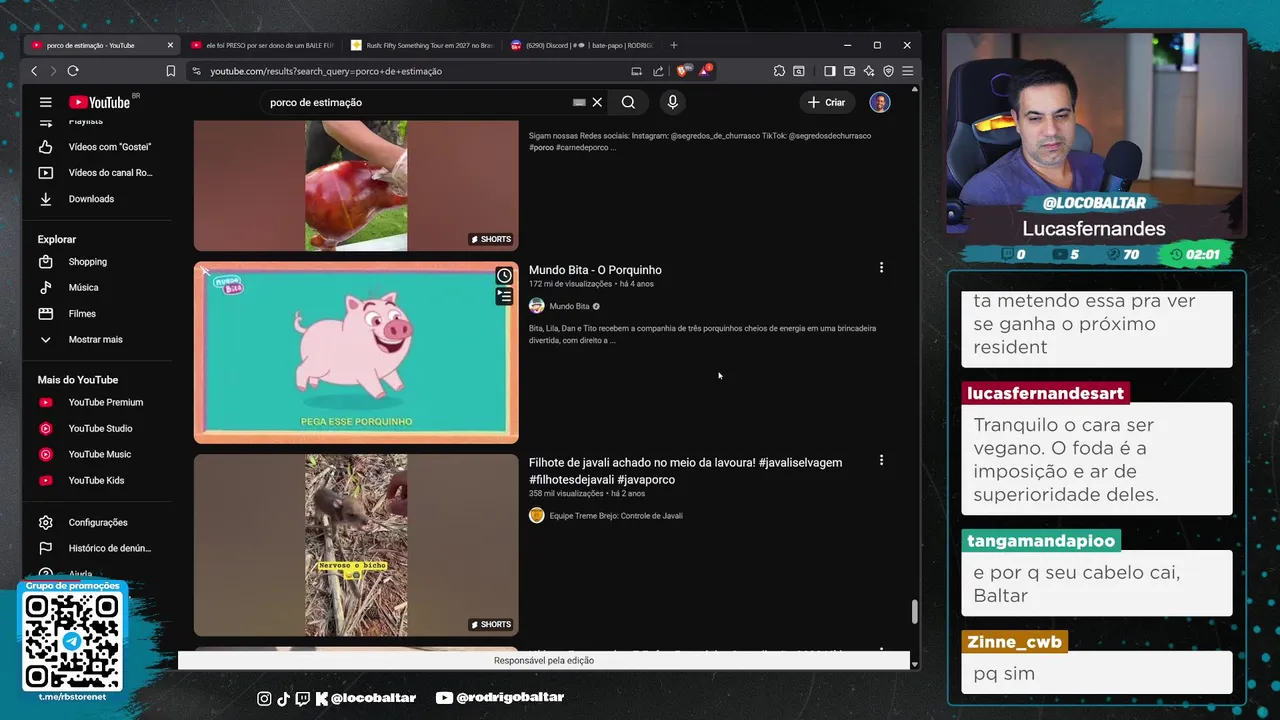The width and height of the screenshot is (1280, 720).
Task: Open Mundo Bita - O Porquinho title
Action: pos(595,270)
